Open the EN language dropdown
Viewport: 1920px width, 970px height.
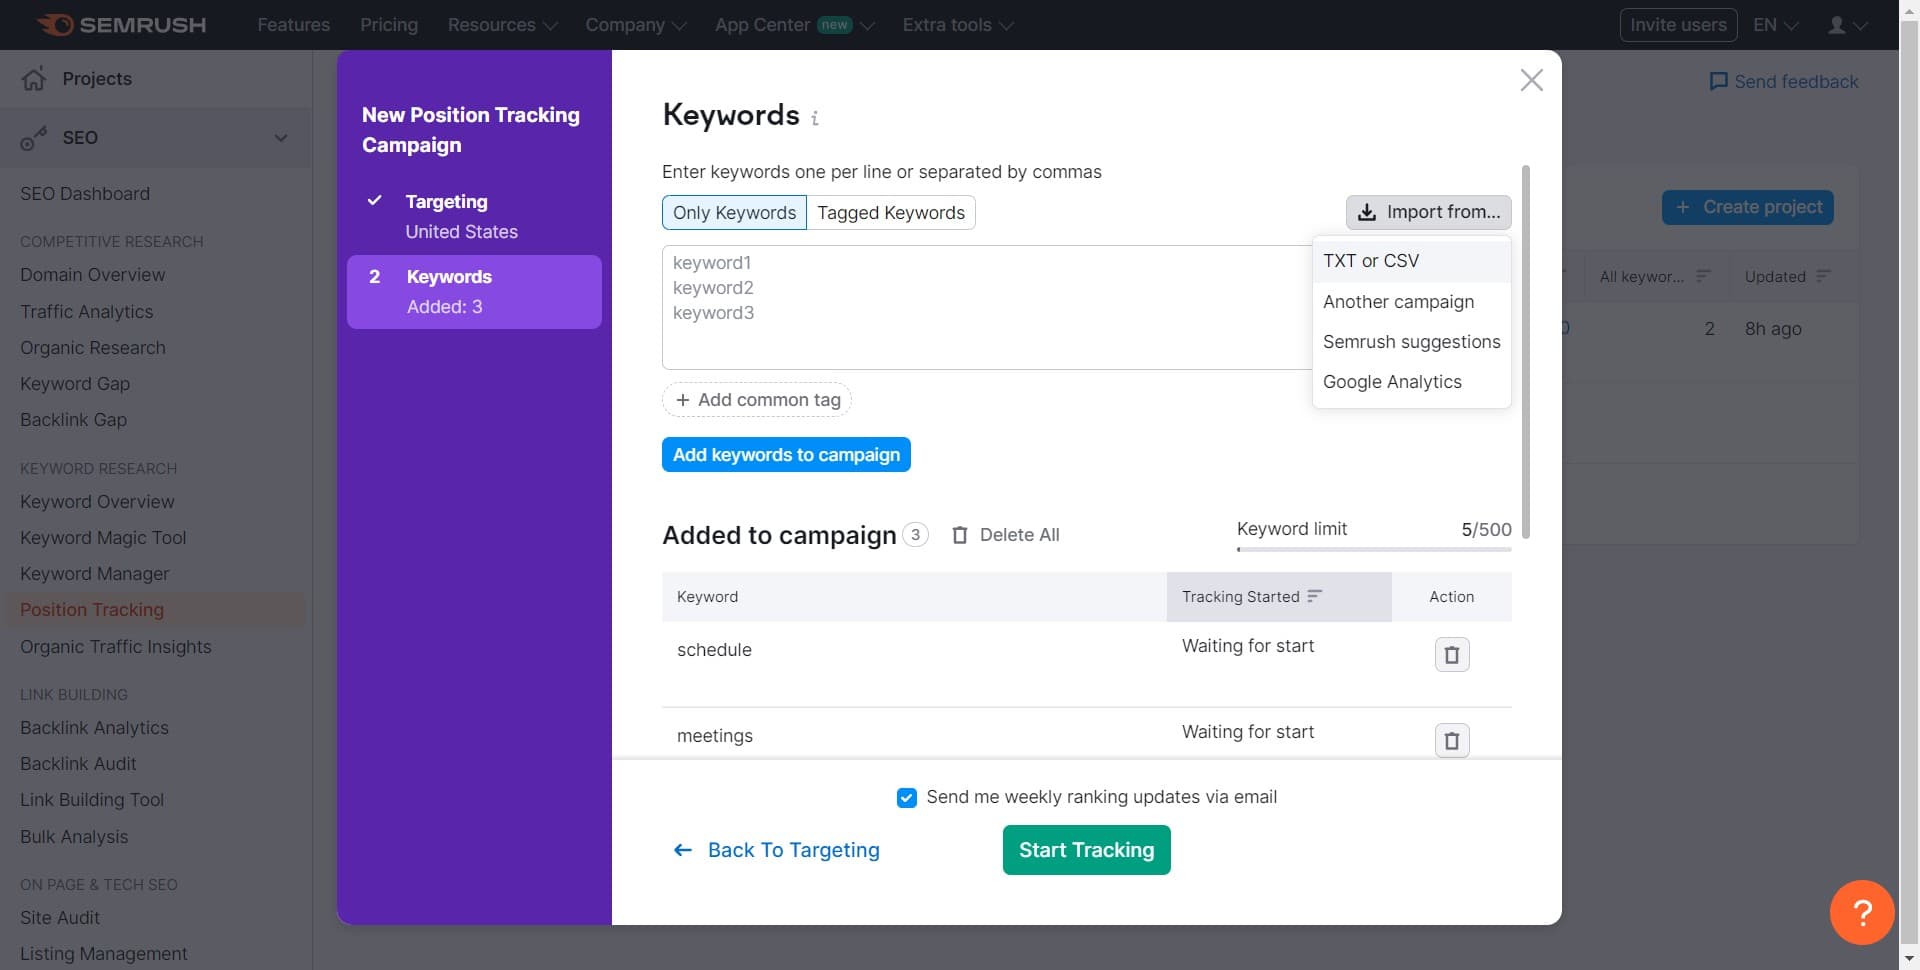[1774, 24]
